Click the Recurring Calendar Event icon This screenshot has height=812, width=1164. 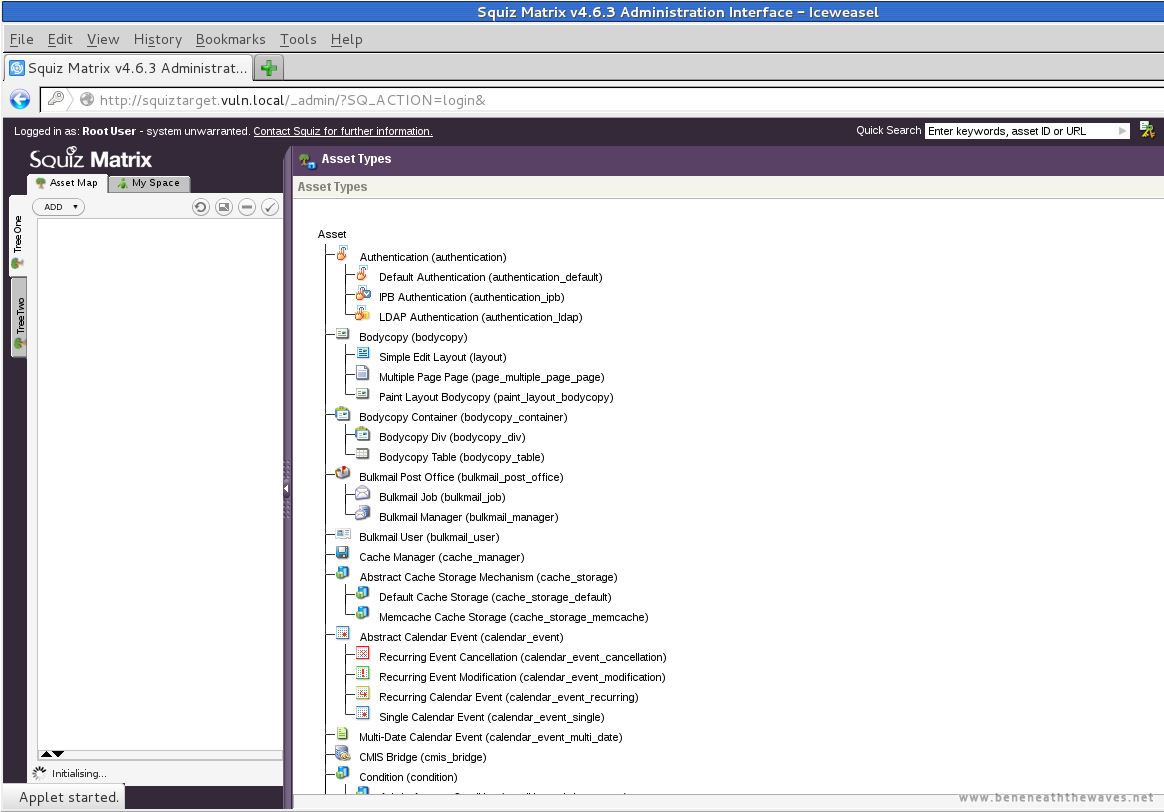pos(362,693)
